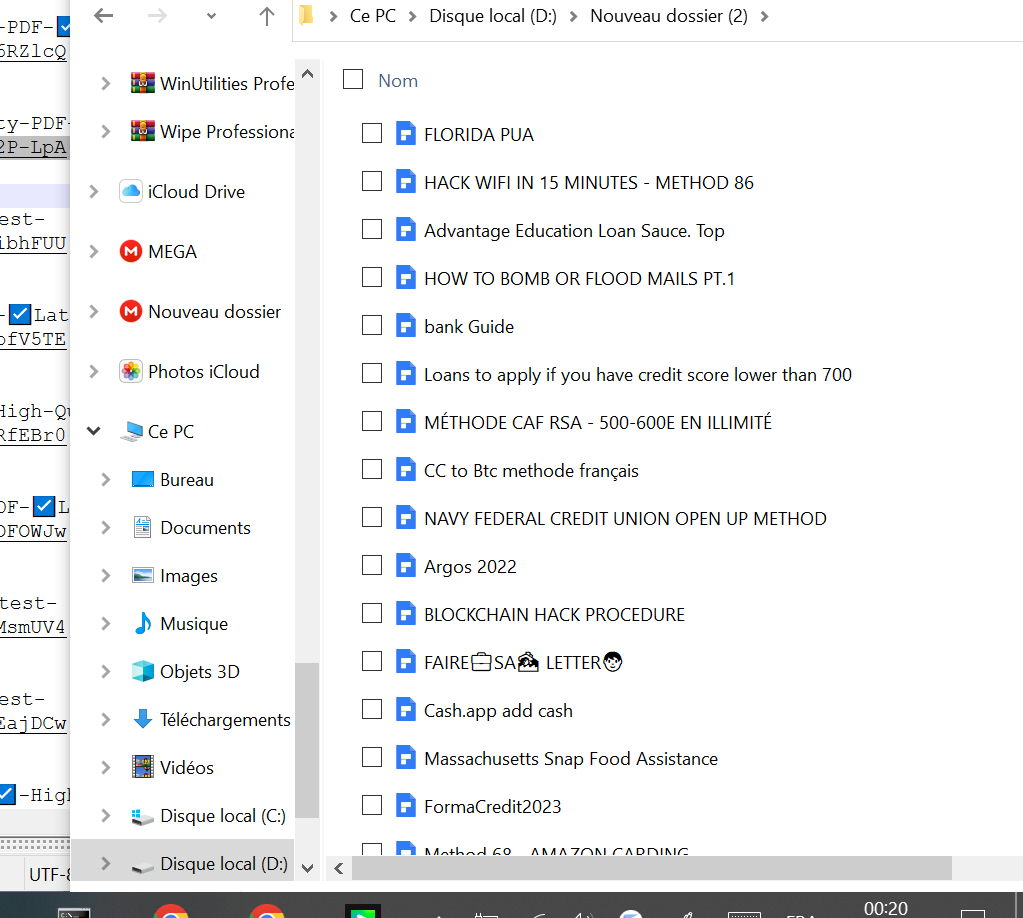Screen dimensions: 1023x918
Task: Tick the HOW TO BOMB OR FLOOD MAILS checkbox
Action: (x=372, y=277)
